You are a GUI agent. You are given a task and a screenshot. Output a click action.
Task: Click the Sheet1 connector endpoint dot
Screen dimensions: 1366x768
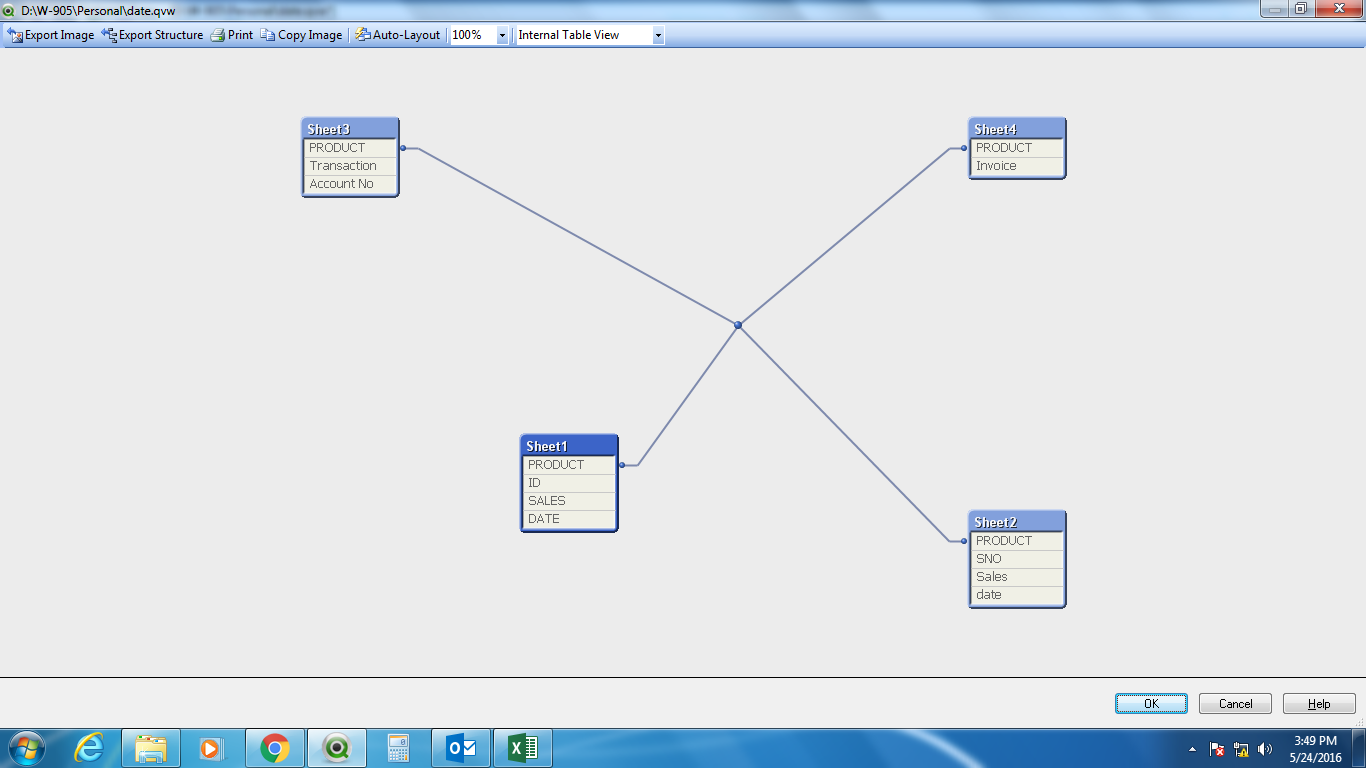coord(622,465)
